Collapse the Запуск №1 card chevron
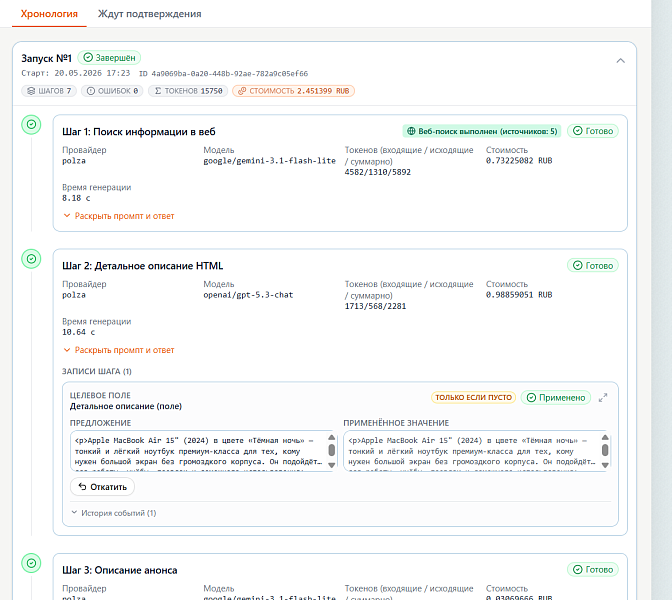The width and height of the screenshot is (672, 600). click(620, 60)
